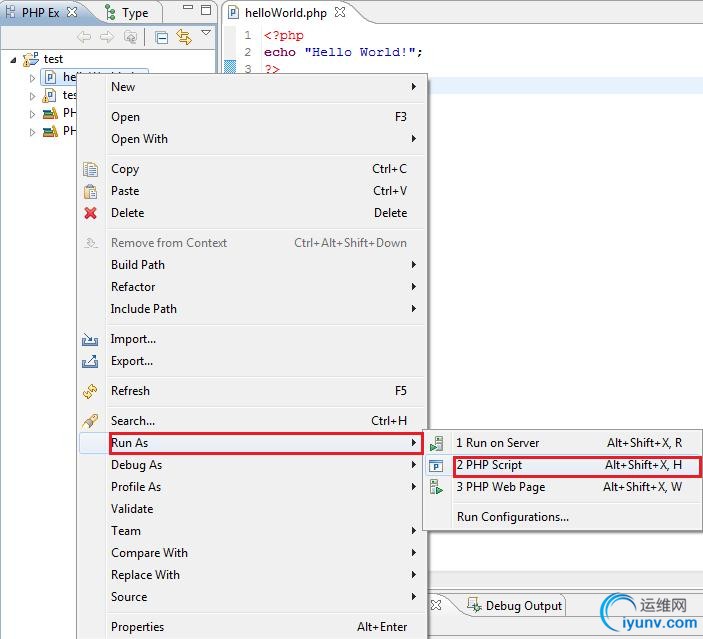Open the Build Path submenu

[x=265, y=265]
